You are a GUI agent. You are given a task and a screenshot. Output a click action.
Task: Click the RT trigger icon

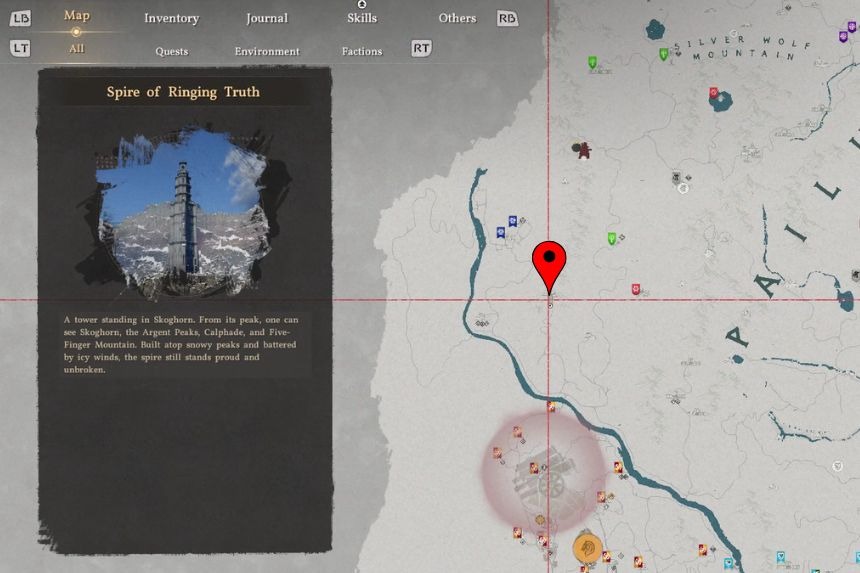(421, 48)
